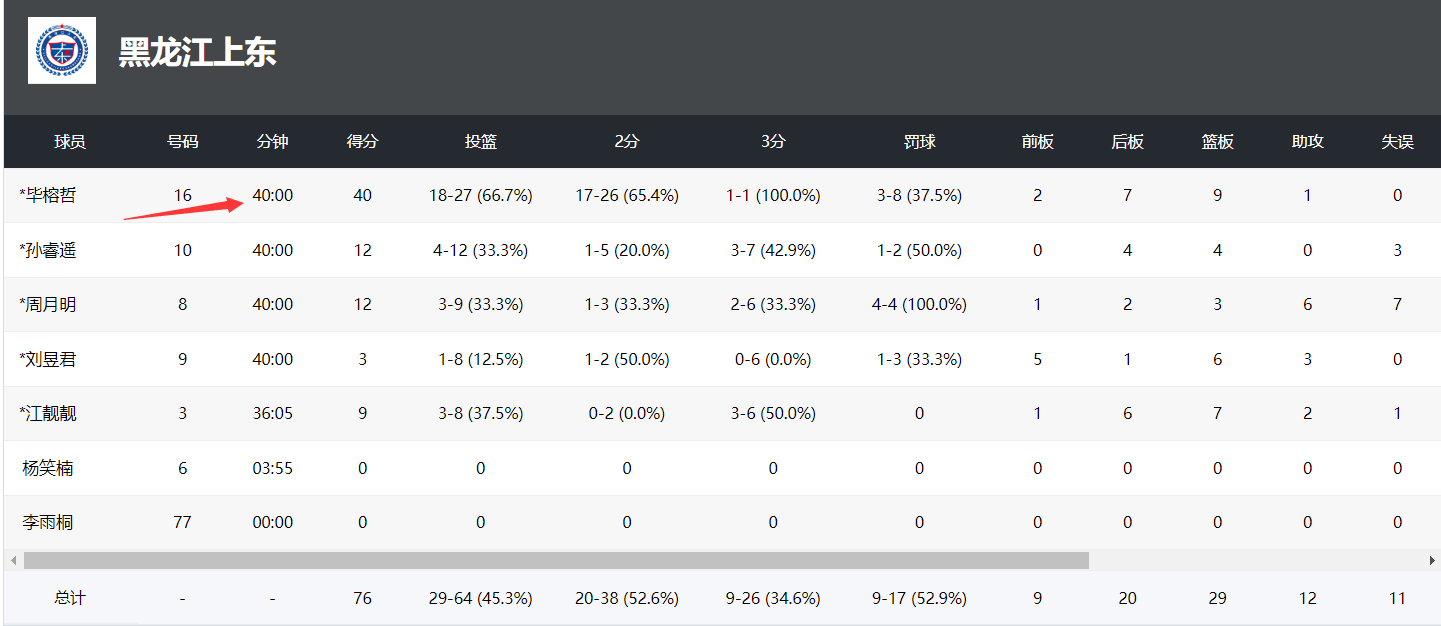Open player 孙睿遥's name link
Image resolution: width=1441 pixels, height=626 pixels.
click(x=48, y=250)
